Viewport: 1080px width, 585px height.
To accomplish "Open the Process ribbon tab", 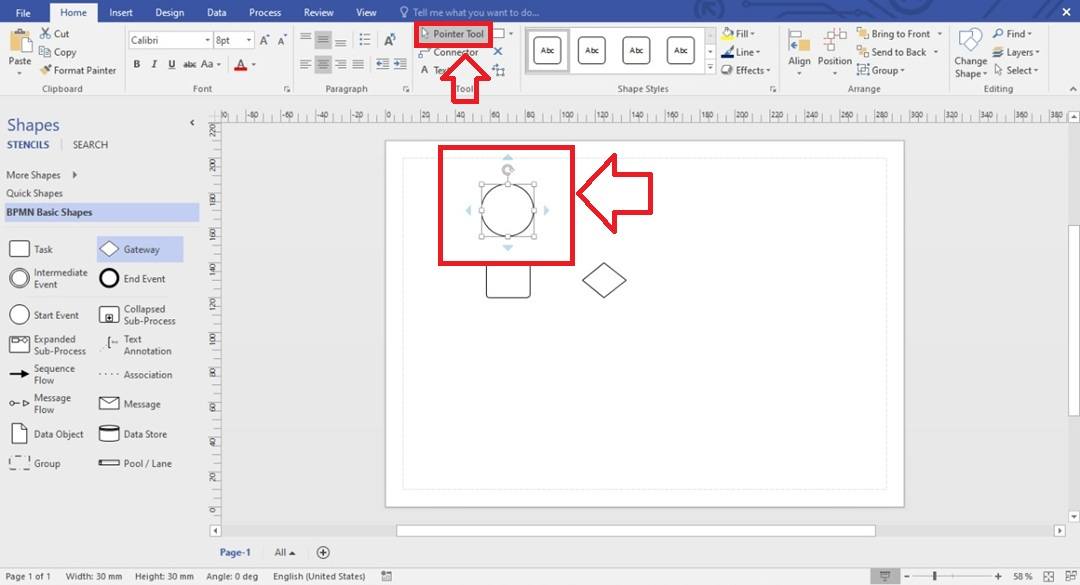I will 264,12.
